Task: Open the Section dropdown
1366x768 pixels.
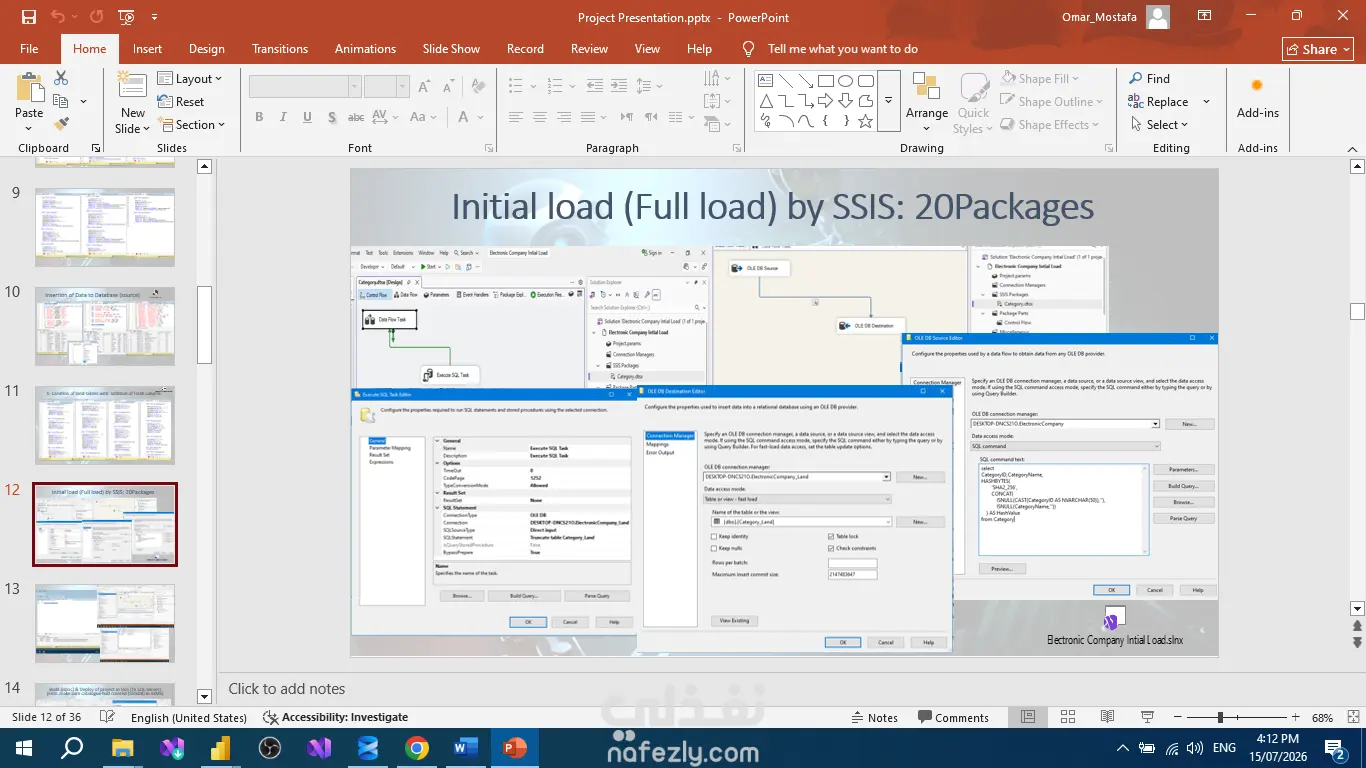Action: click(191, 125)
